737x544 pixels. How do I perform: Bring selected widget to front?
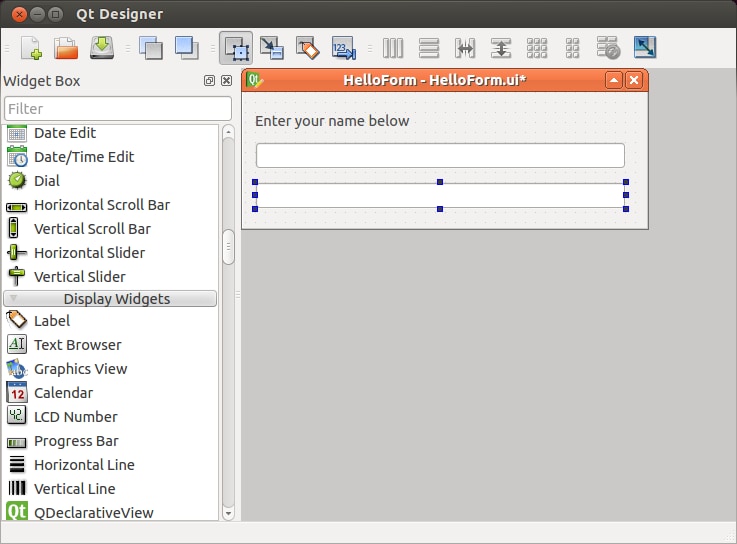click(187, 48)
